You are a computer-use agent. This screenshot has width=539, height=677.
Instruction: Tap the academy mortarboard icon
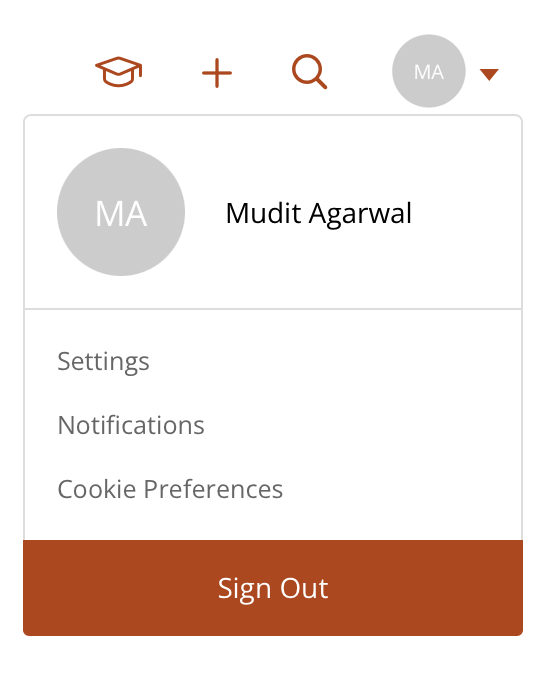tap(119, 72)
